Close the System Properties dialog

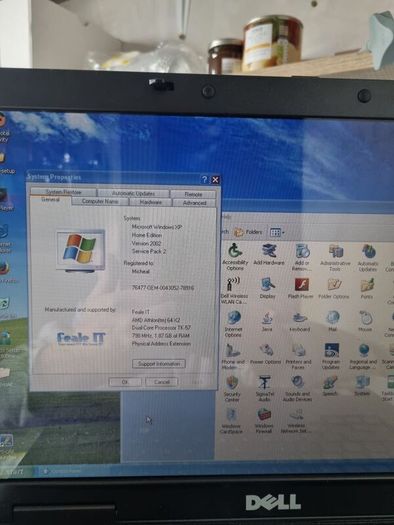(215, 180)
